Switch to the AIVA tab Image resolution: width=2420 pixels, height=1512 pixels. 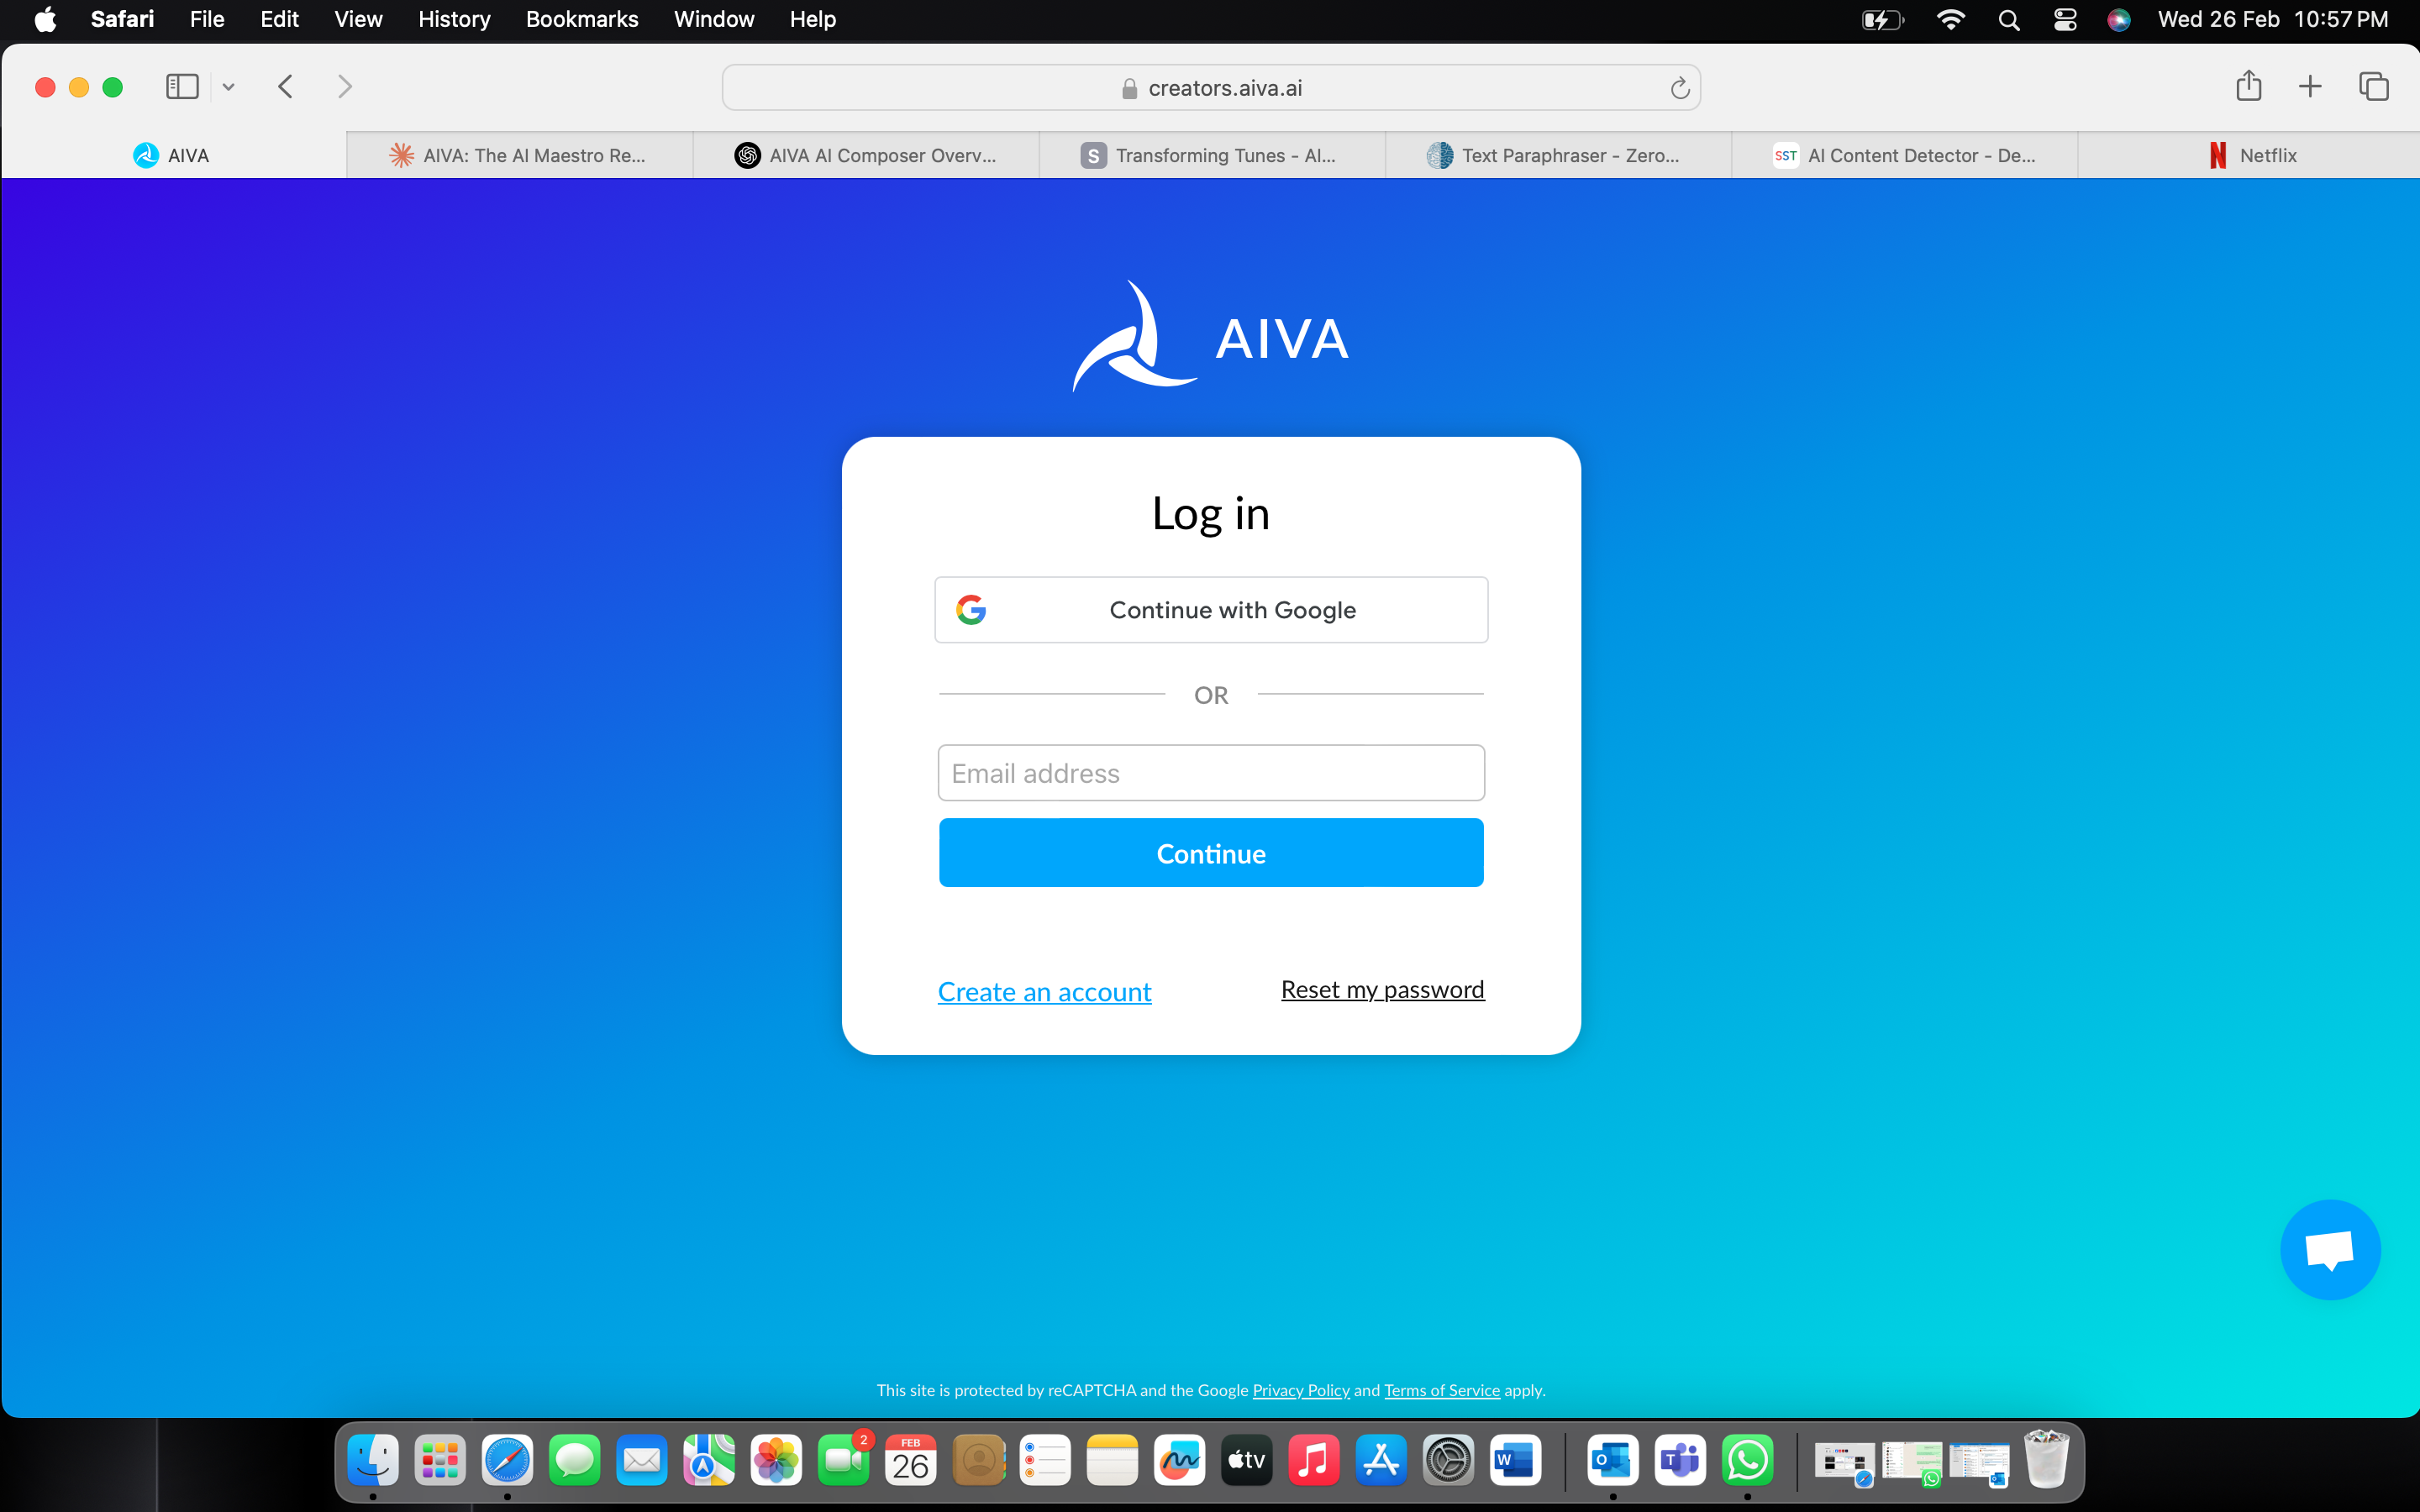click(174, 155)
